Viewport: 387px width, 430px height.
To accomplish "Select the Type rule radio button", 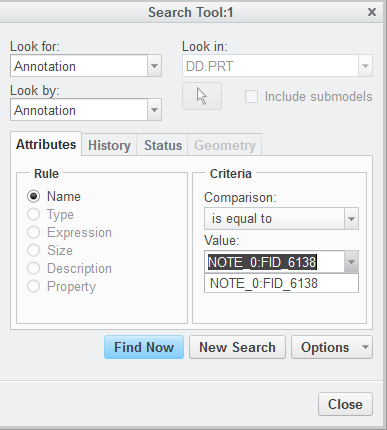I will (33, 214).
